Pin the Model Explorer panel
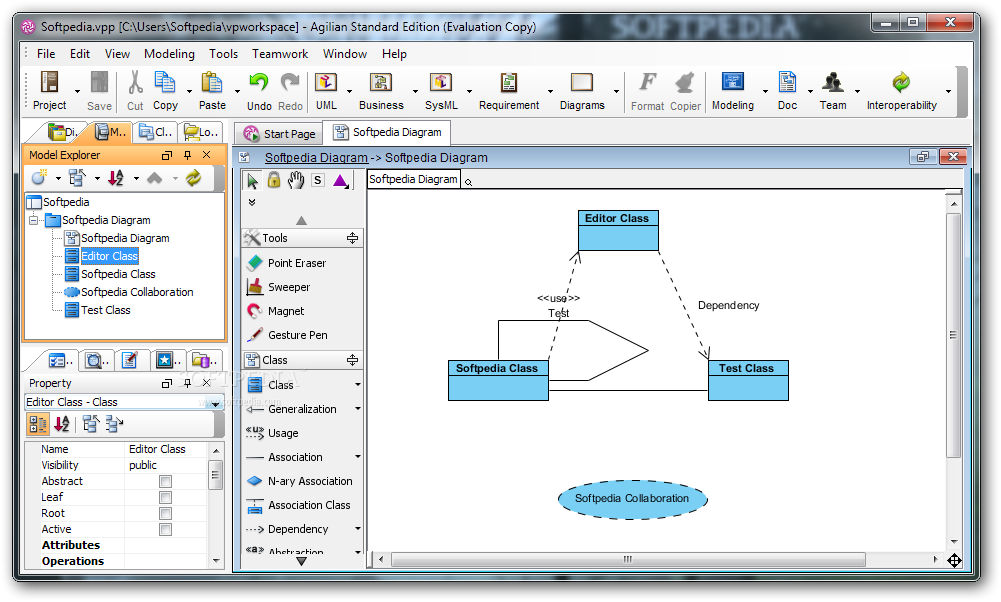 [x=187, y=155]
